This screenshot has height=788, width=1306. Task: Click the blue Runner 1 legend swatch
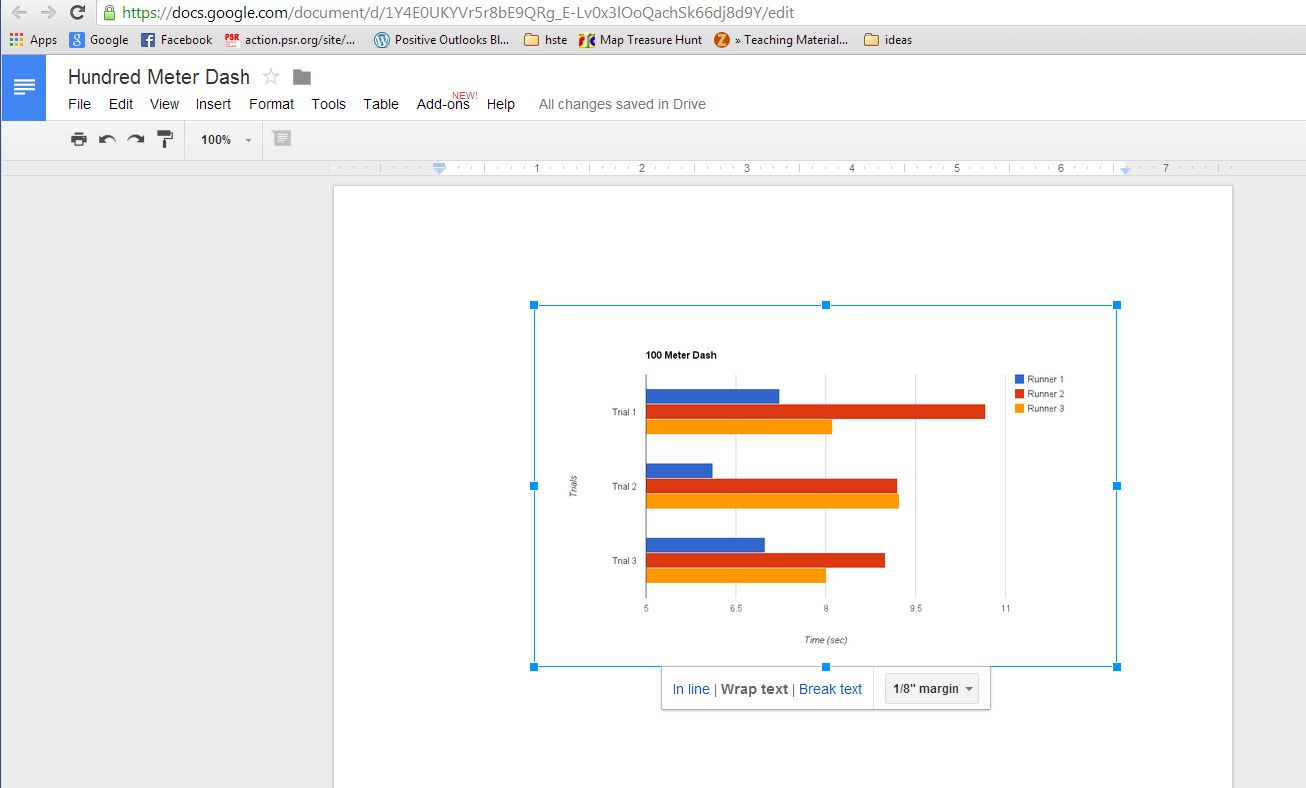[1019, 379]
